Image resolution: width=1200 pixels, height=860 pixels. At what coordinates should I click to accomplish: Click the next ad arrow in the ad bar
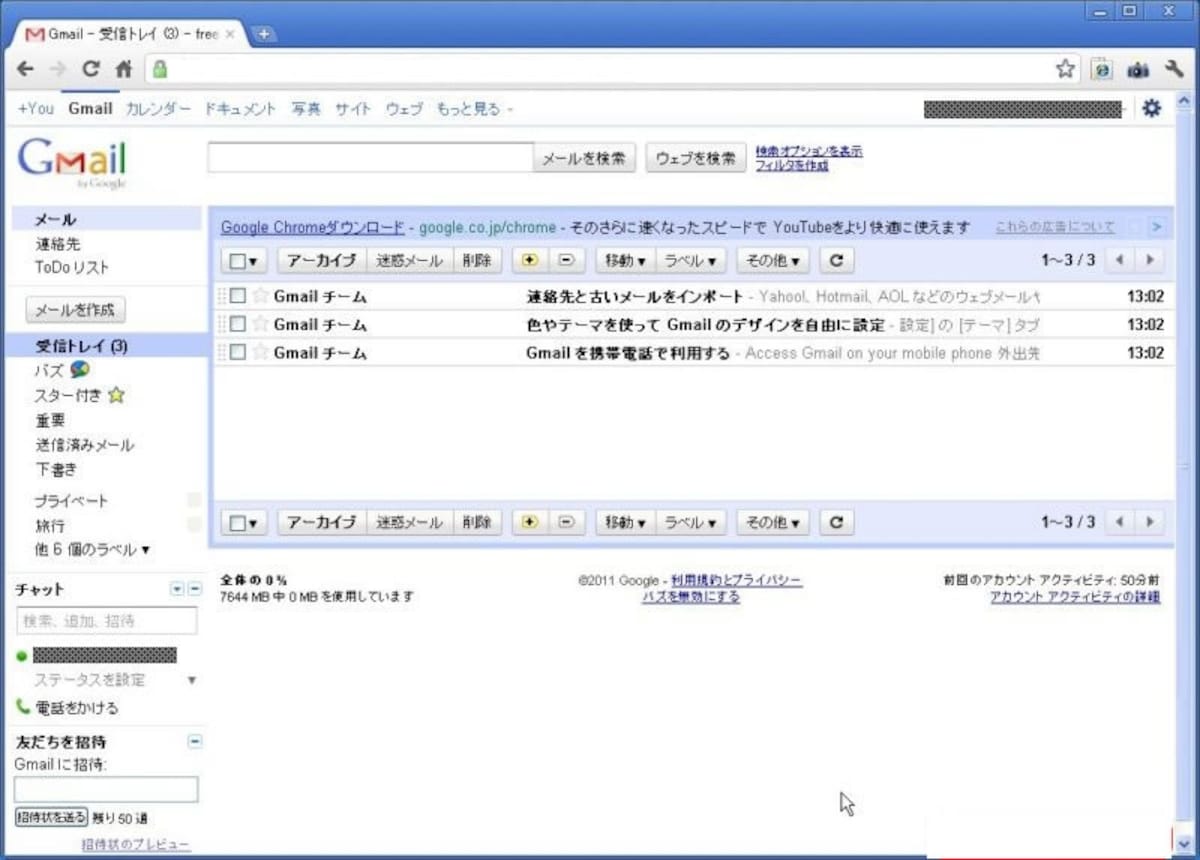pos(1158,227)
